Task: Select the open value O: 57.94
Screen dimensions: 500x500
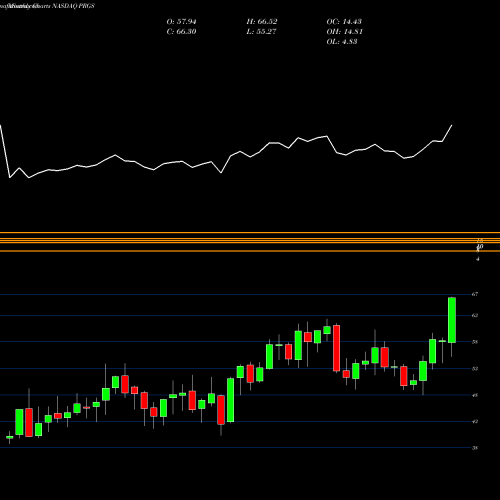Action: [x=181, y=22]
